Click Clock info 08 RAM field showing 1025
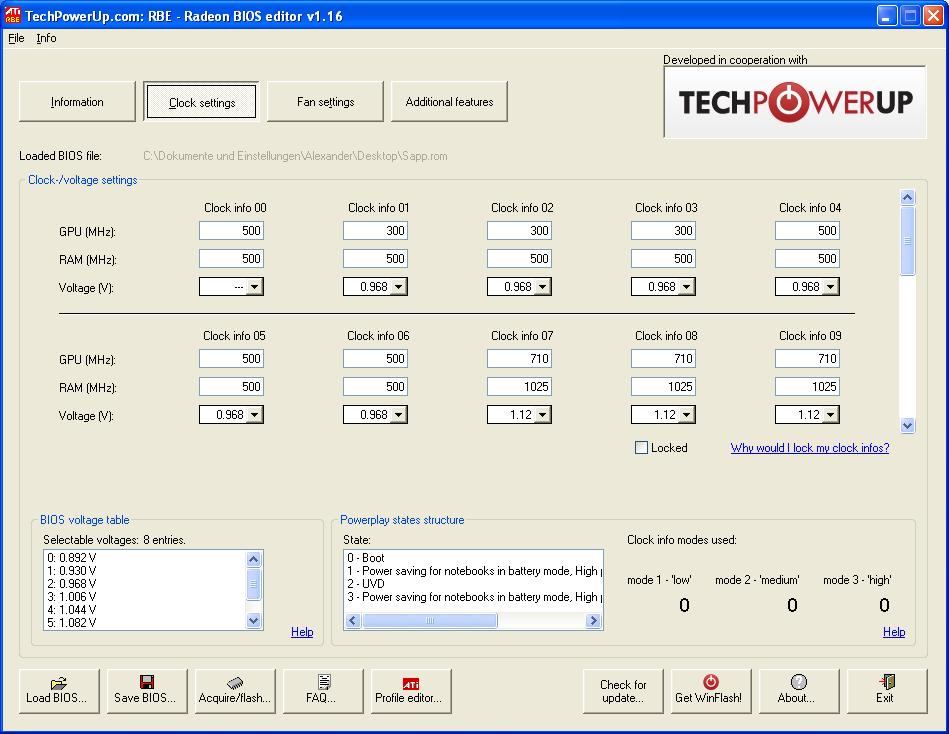The height and width of the screenshot is (734, 949). click(663, 387)
